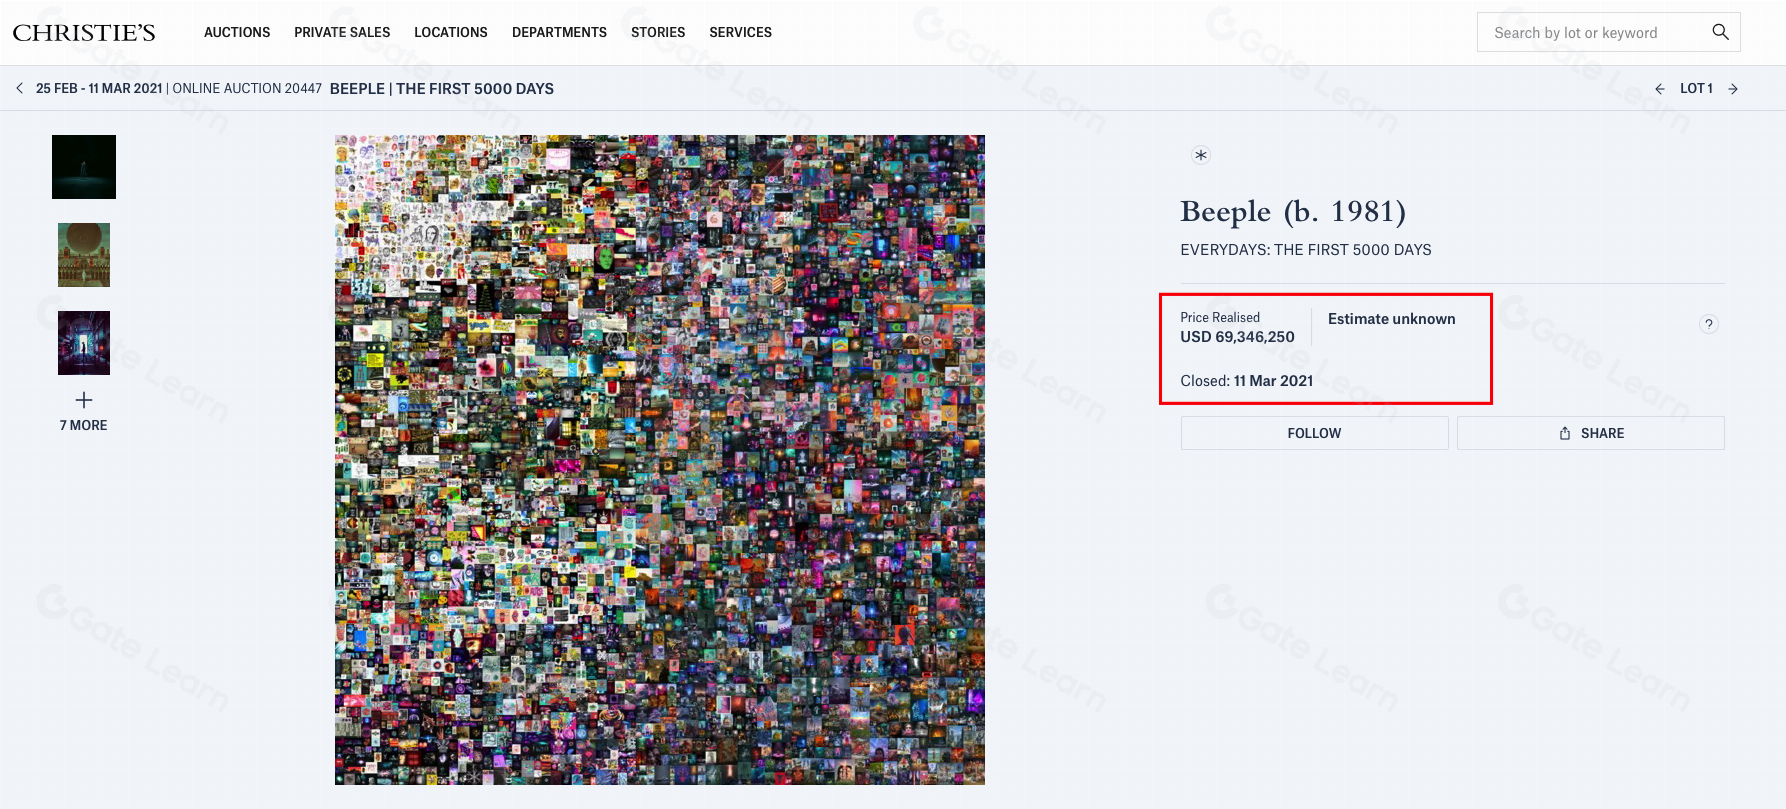Click the ONLINE AUCTION 20447 text

[247, 89]
